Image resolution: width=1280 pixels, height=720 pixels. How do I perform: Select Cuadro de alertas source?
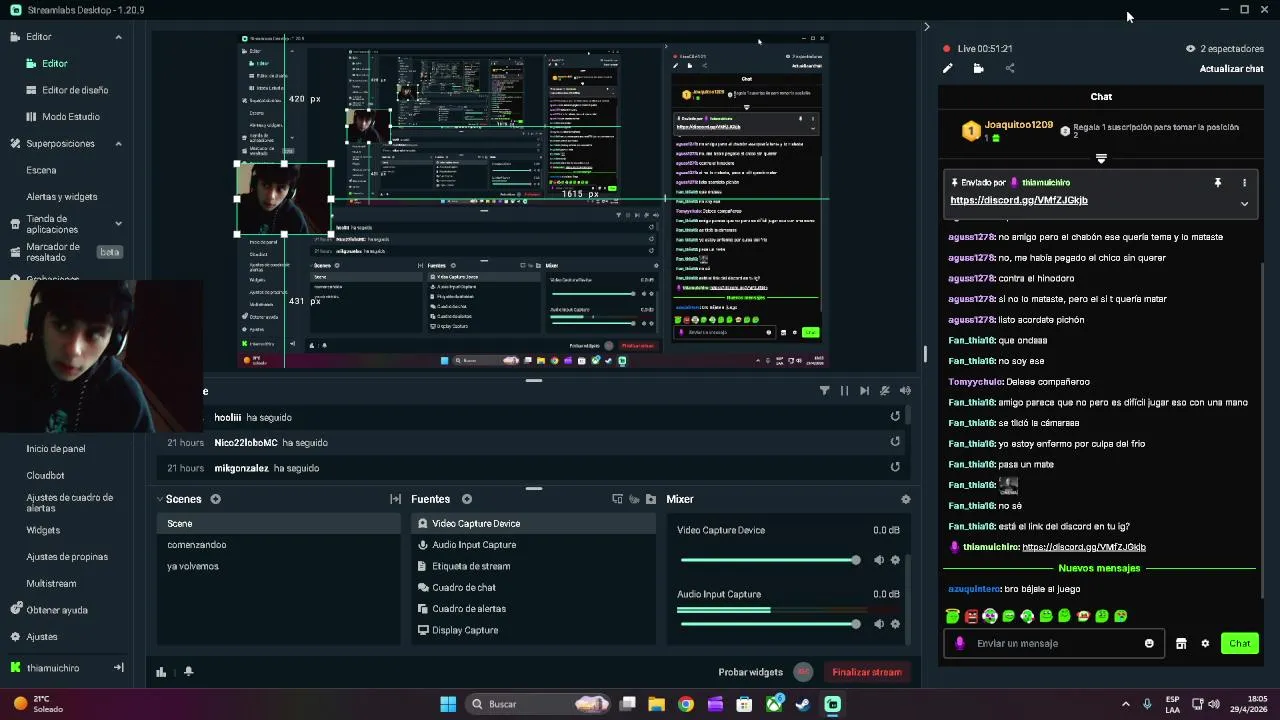[x=533, y=608]
